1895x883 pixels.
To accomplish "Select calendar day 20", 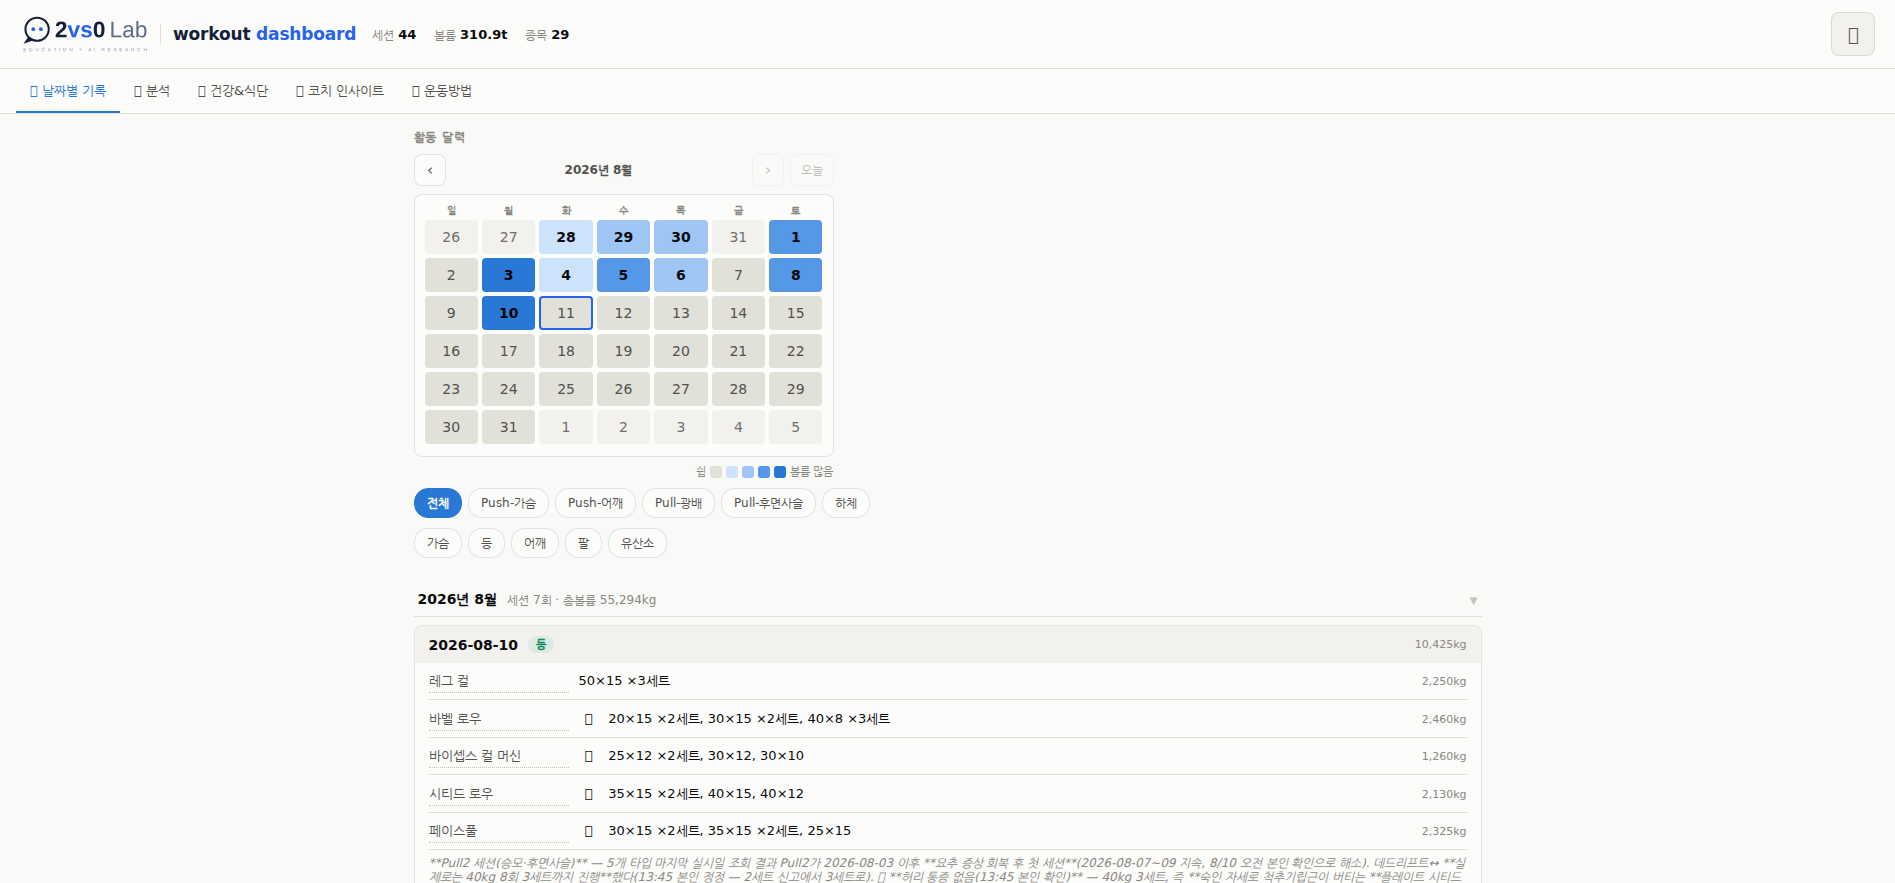I will (681, 351).
